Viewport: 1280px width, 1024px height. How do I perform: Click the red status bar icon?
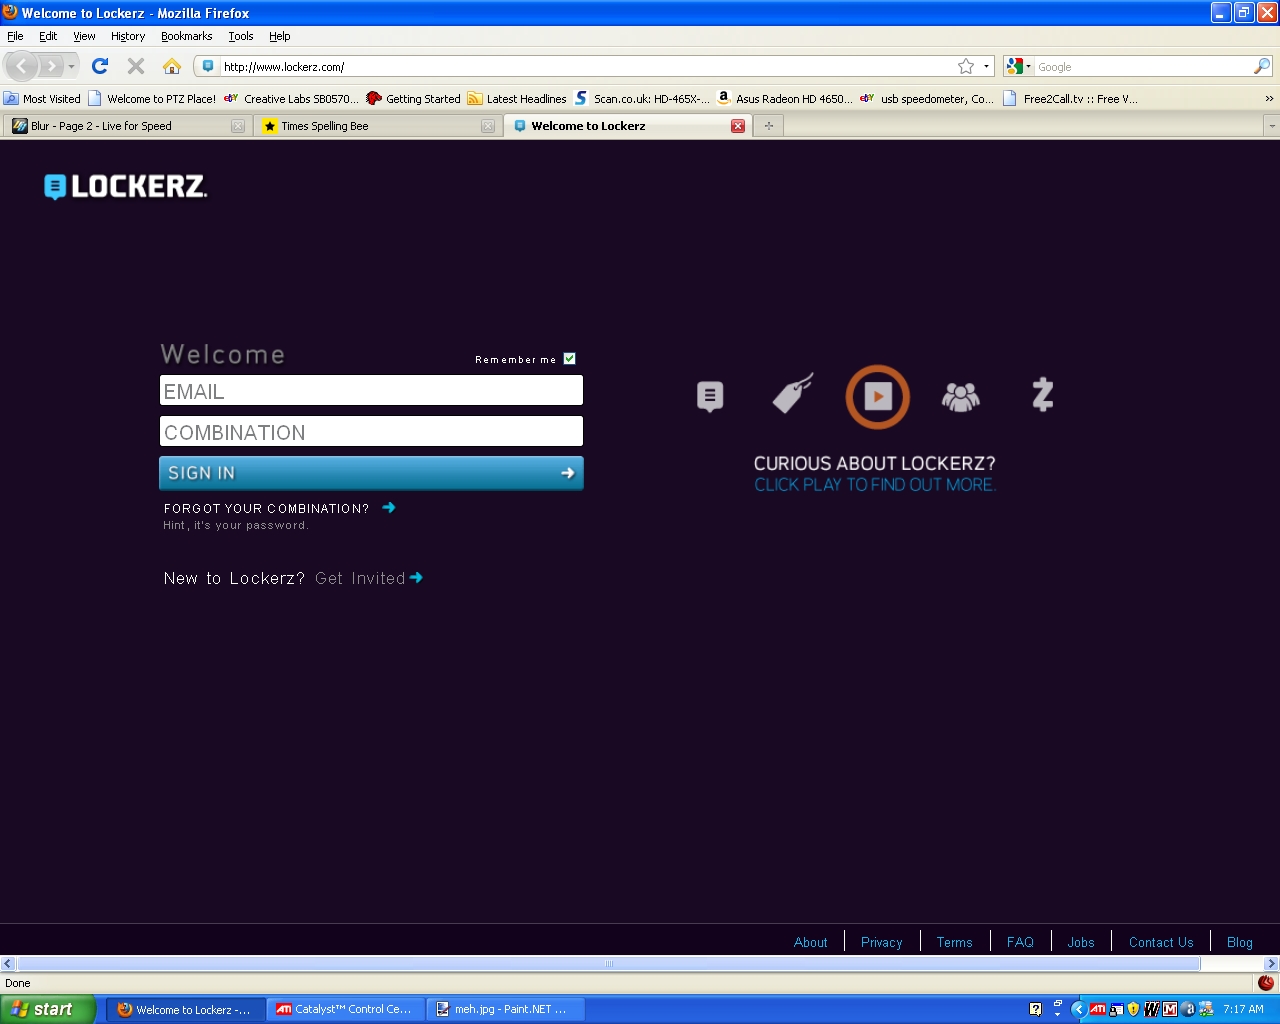1265,983
